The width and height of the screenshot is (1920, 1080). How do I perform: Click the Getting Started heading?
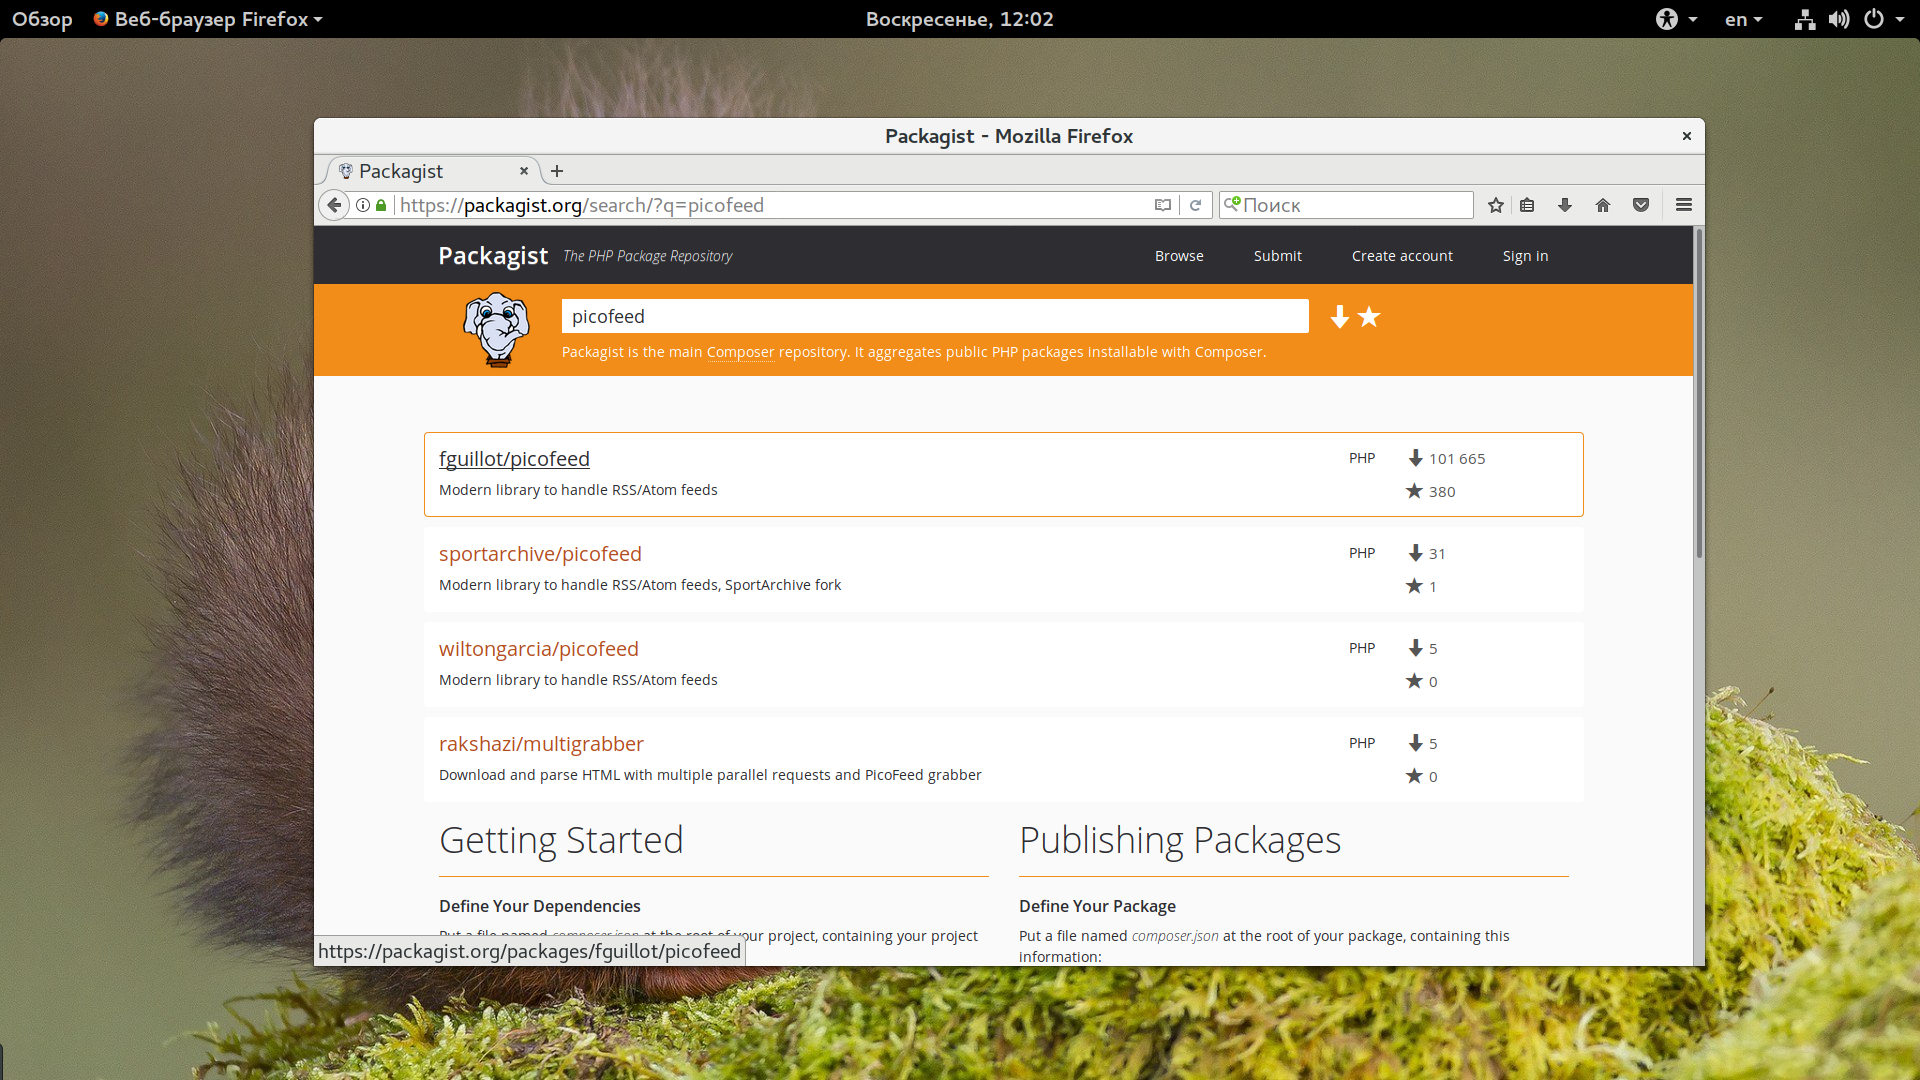[x=561, y=840]
